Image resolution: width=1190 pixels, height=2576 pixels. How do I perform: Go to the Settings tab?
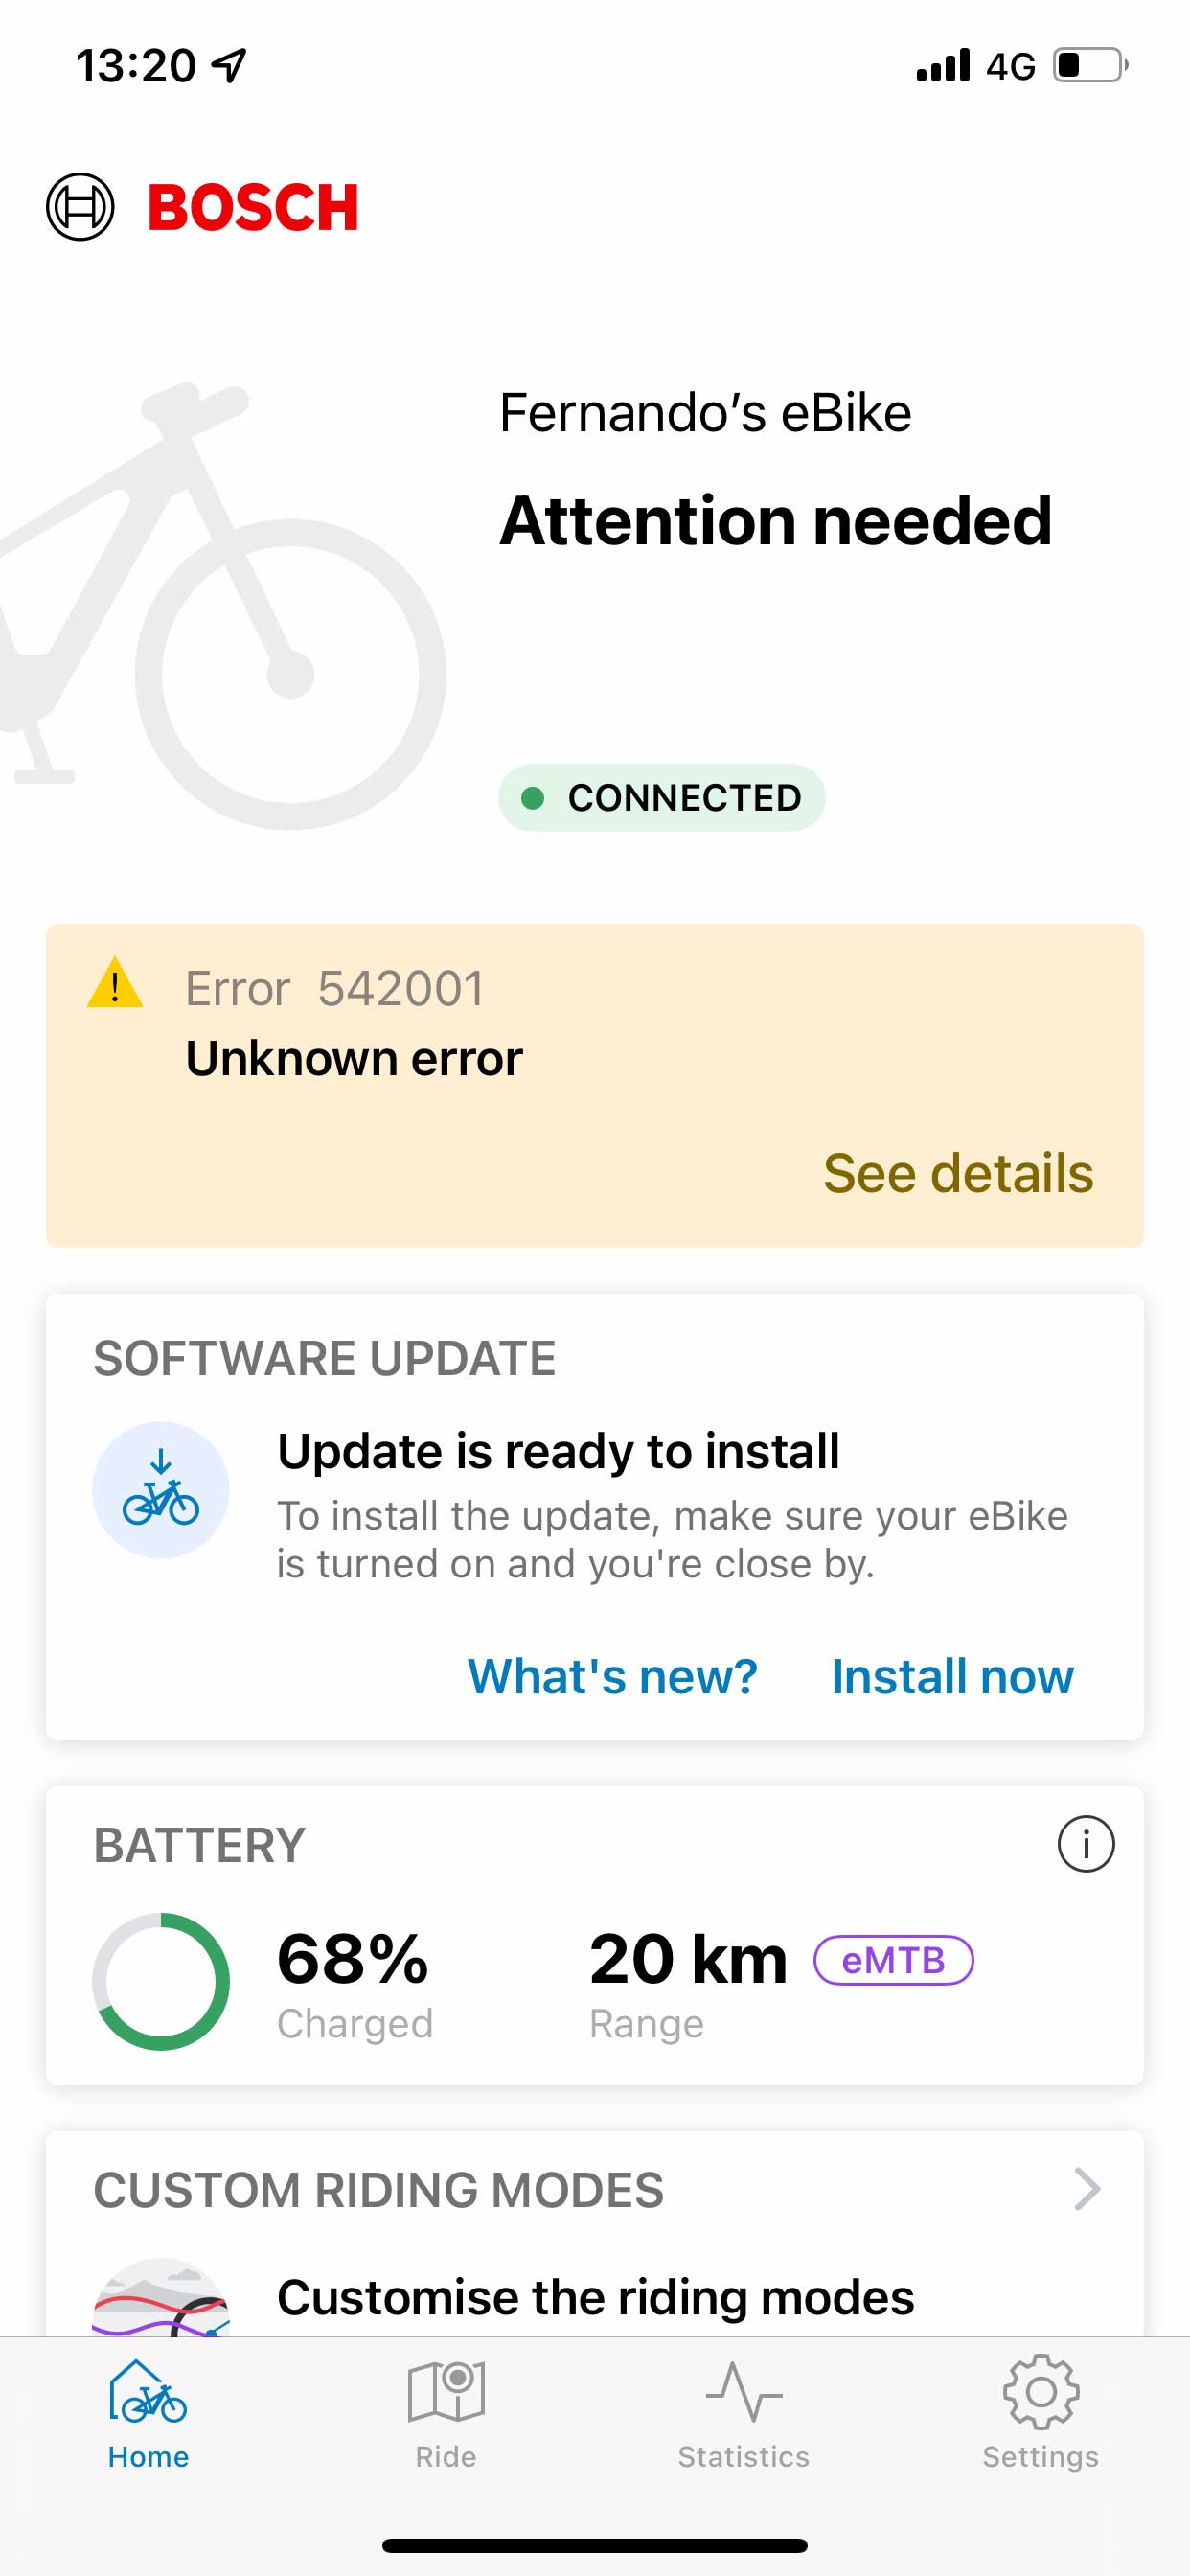[x=1040, y=2412]
